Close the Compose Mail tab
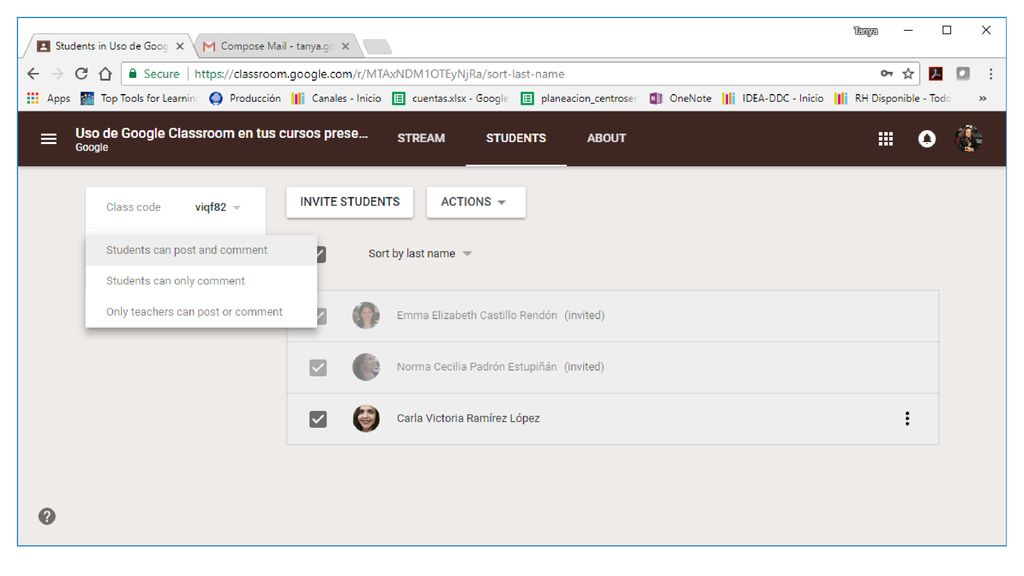1024x576 pixels. [345, 46]
